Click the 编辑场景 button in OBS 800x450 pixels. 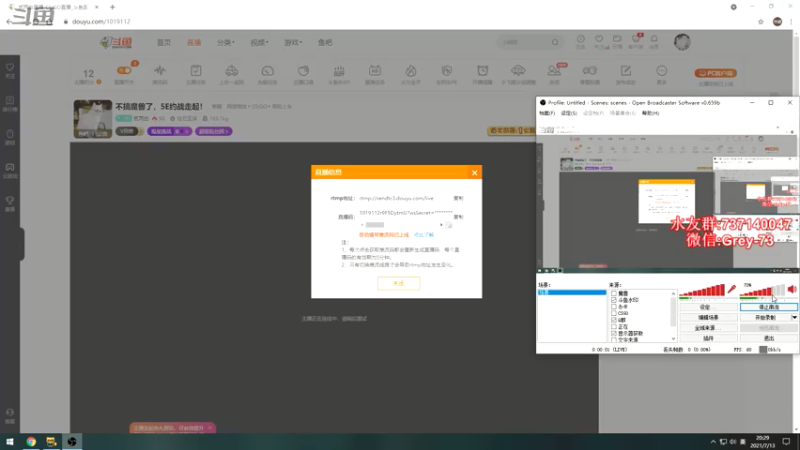click(708, 317)
